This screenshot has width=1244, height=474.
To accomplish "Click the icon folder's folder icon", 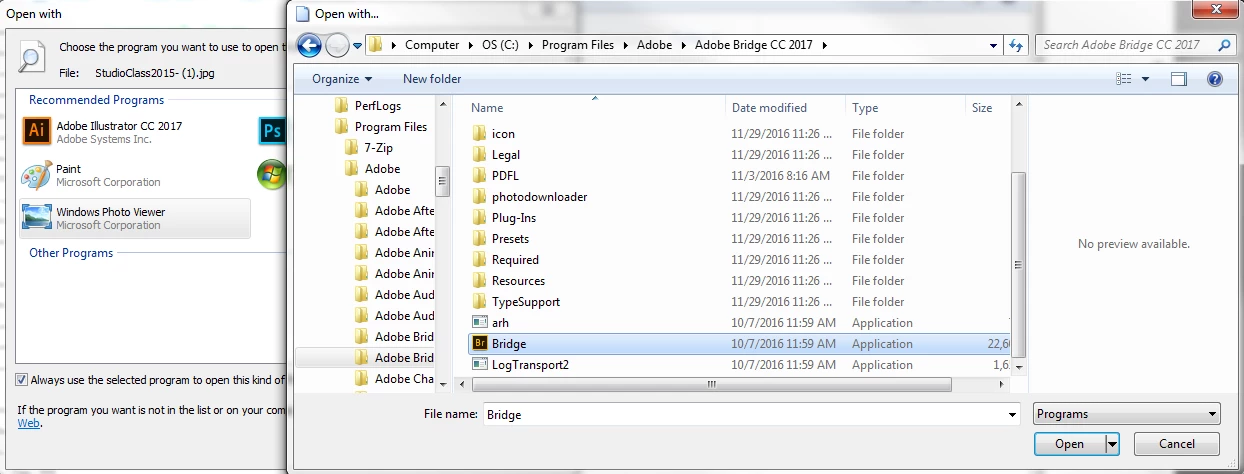I will [479, 134].
